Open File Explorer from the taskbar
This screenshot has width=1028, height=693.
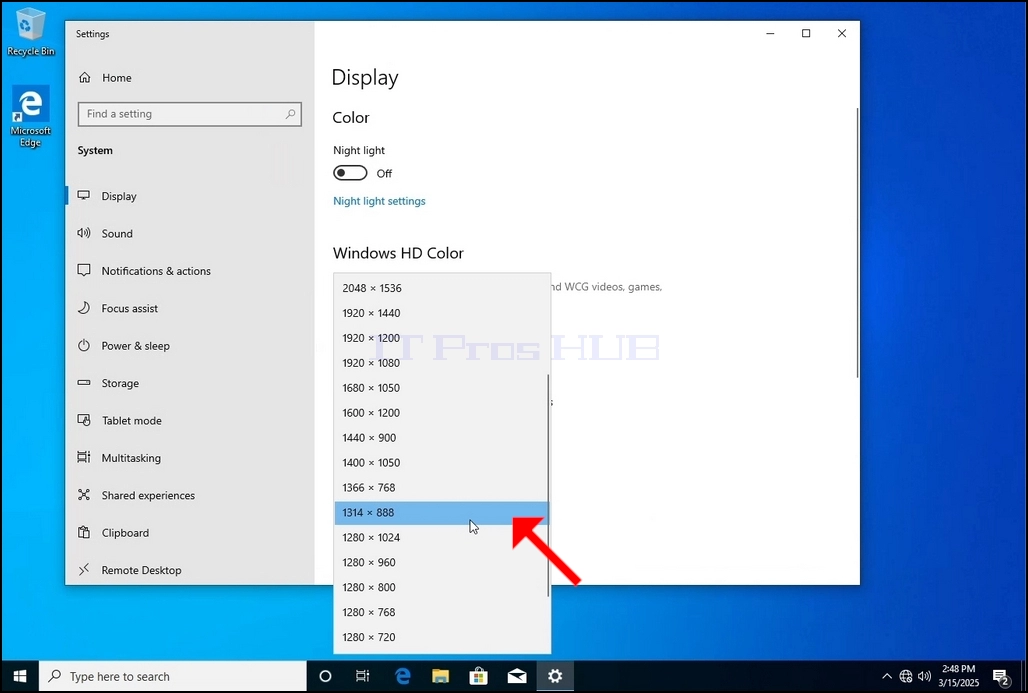pyautogui.click(x=440, y=676)
